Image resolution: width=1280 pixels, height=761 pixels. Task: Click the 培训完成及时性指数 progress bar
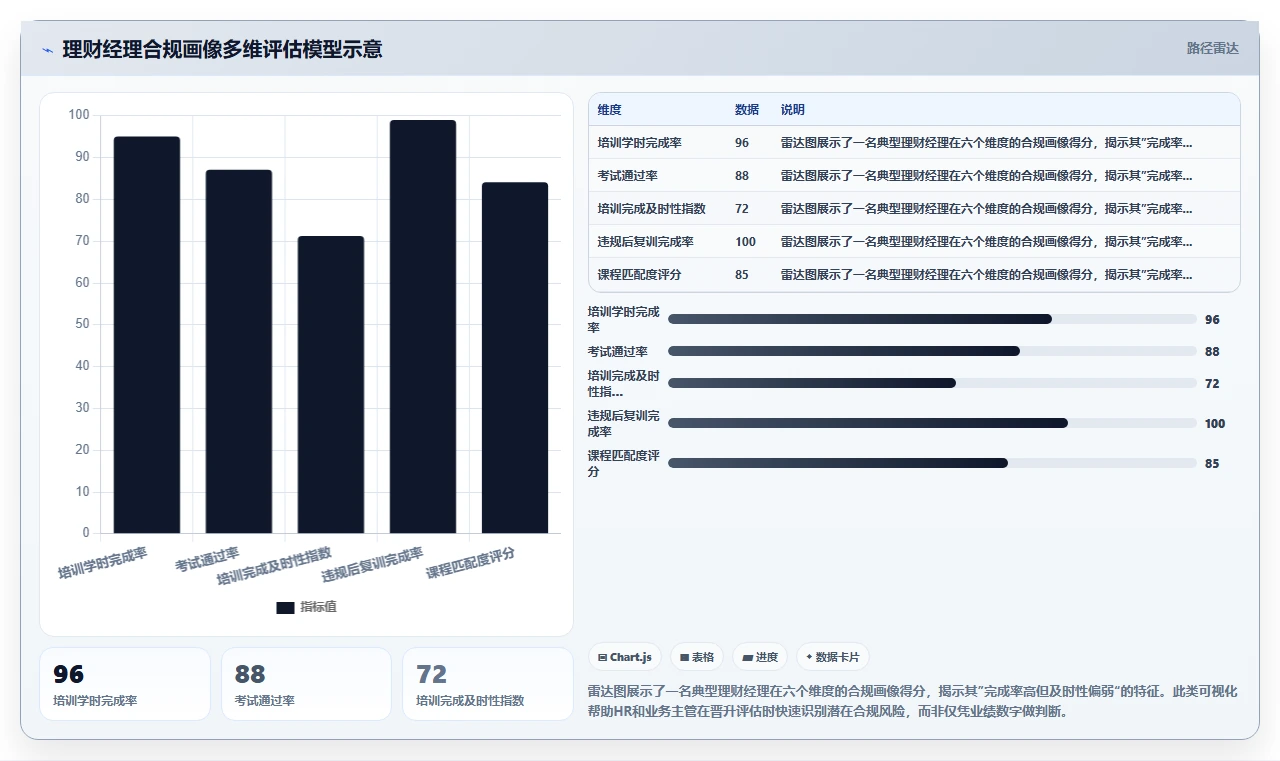coord(932,383)
